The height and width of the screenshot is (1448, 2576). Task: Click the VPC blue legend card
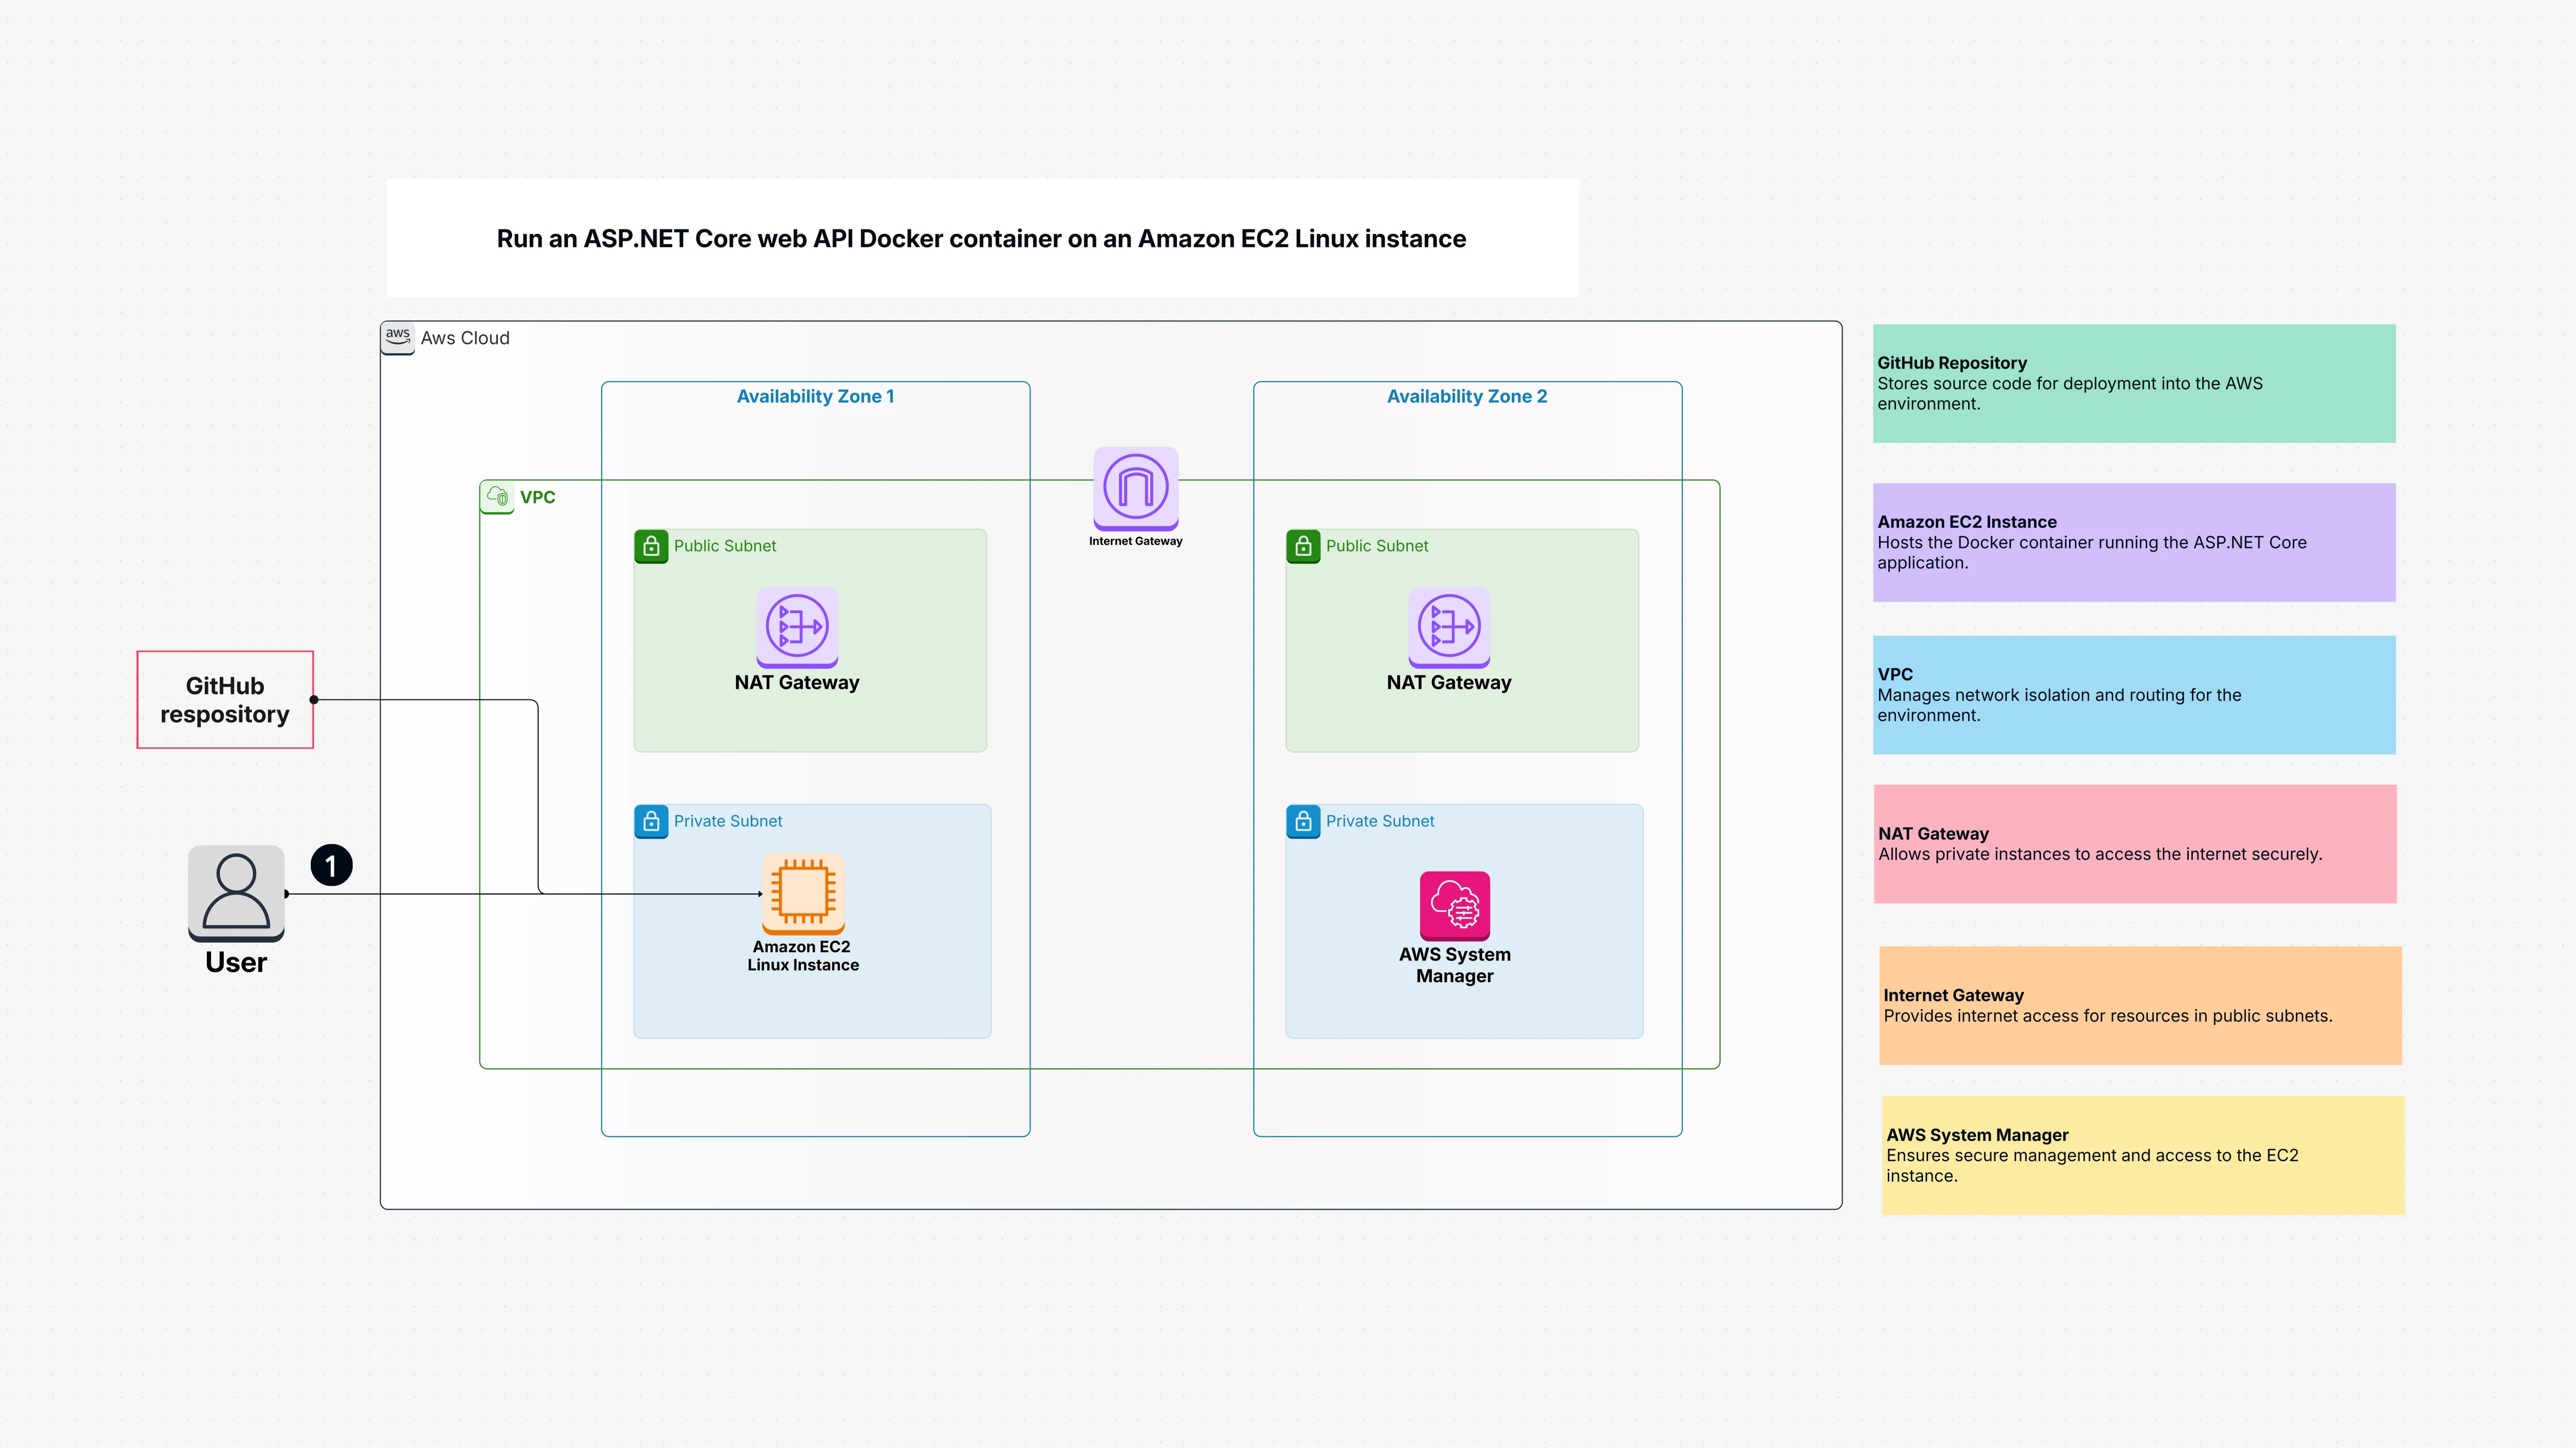(x=2133, y=694)
